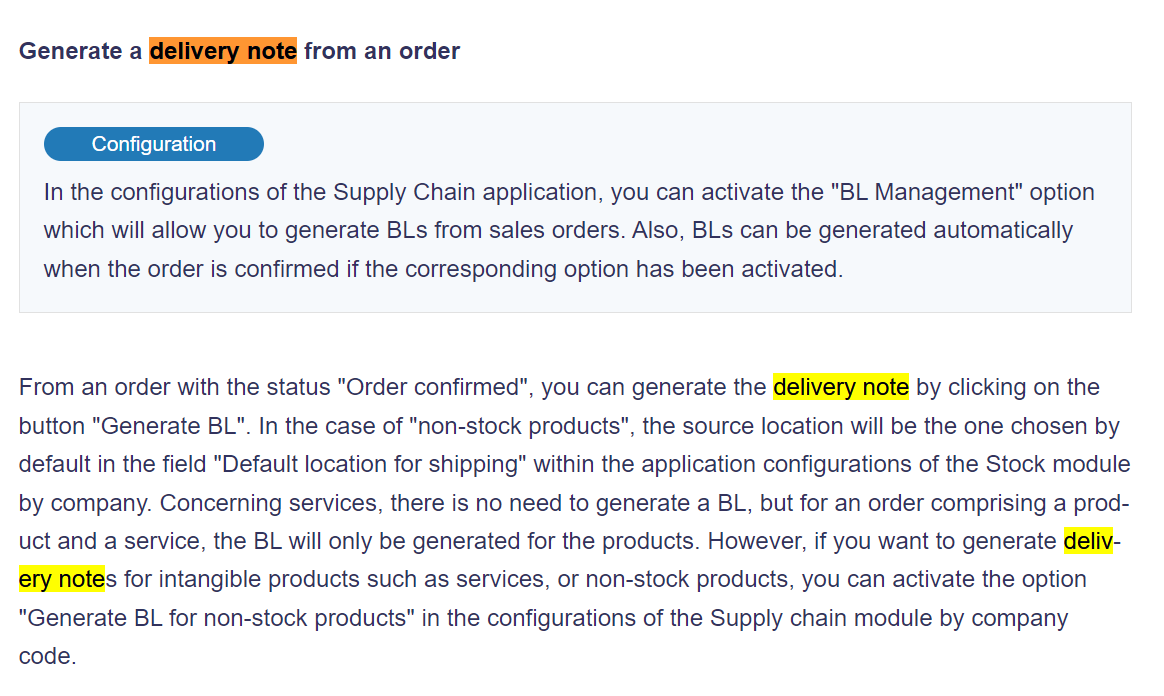Click the word "code." on the last line
The width and height of the screenshot is (1164, 696).
[x=48, y=656]
